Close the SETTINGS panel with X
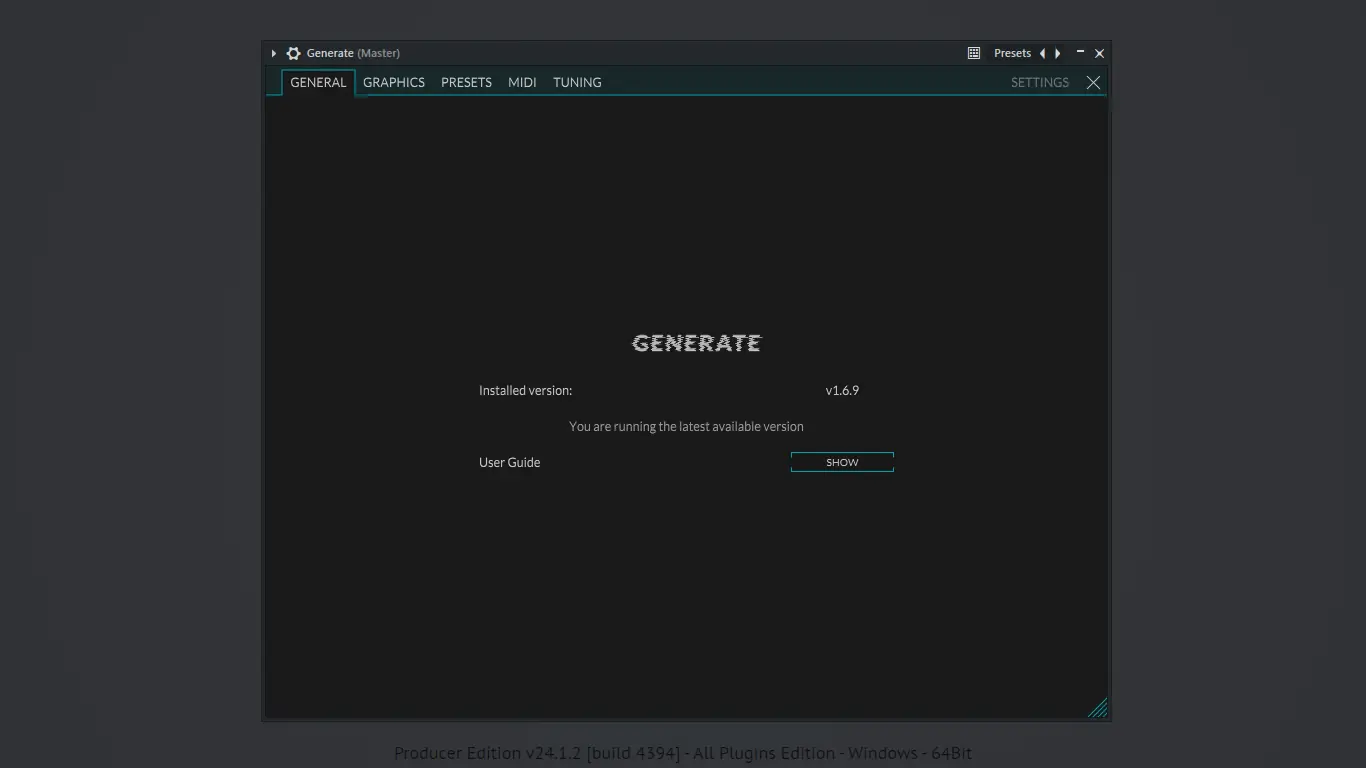This screenshot has width=1366, height=768. 1093,83
